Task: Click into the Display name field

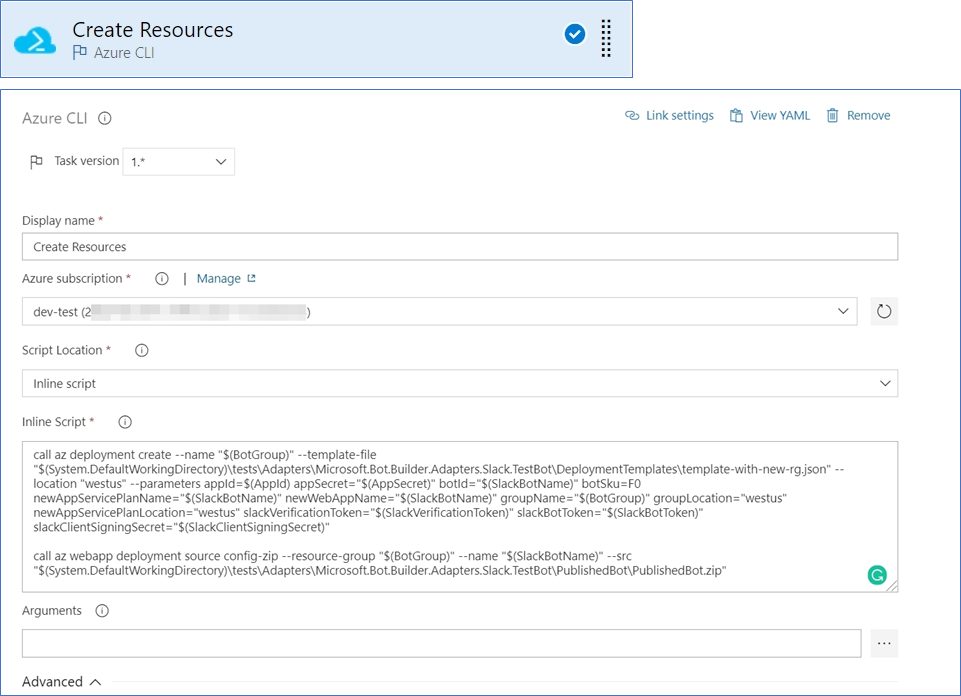Action: point(460,246)
